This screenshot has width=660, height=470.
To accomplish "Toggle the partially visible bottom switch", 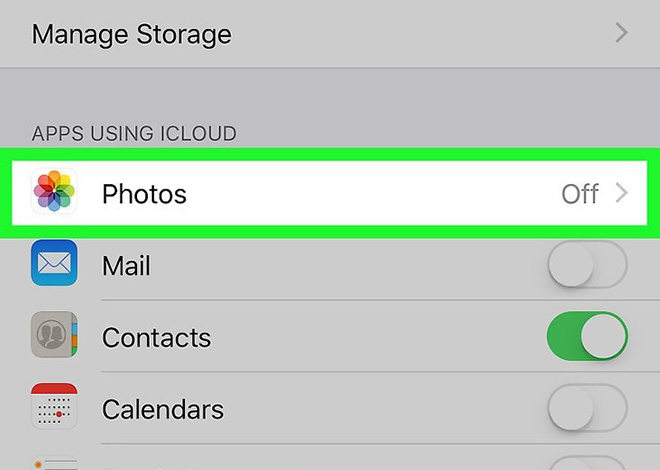I will tap(588, 463).
